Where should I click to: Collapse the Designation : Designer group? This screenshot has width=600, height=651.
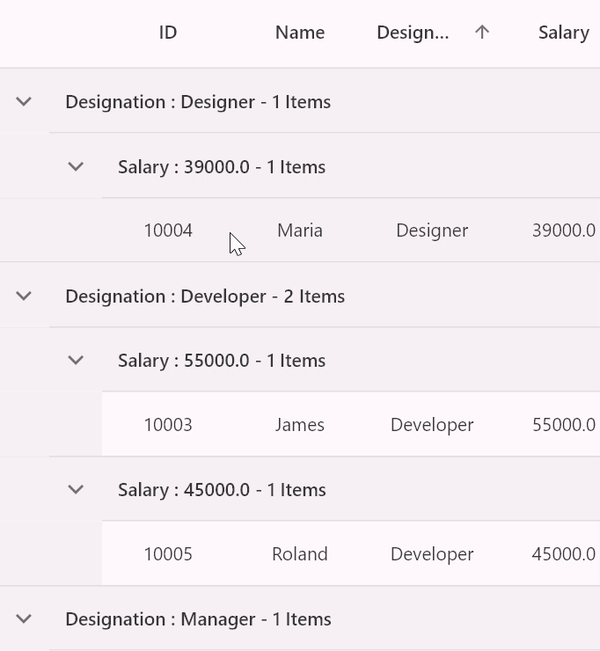click(x=24, y=101)
